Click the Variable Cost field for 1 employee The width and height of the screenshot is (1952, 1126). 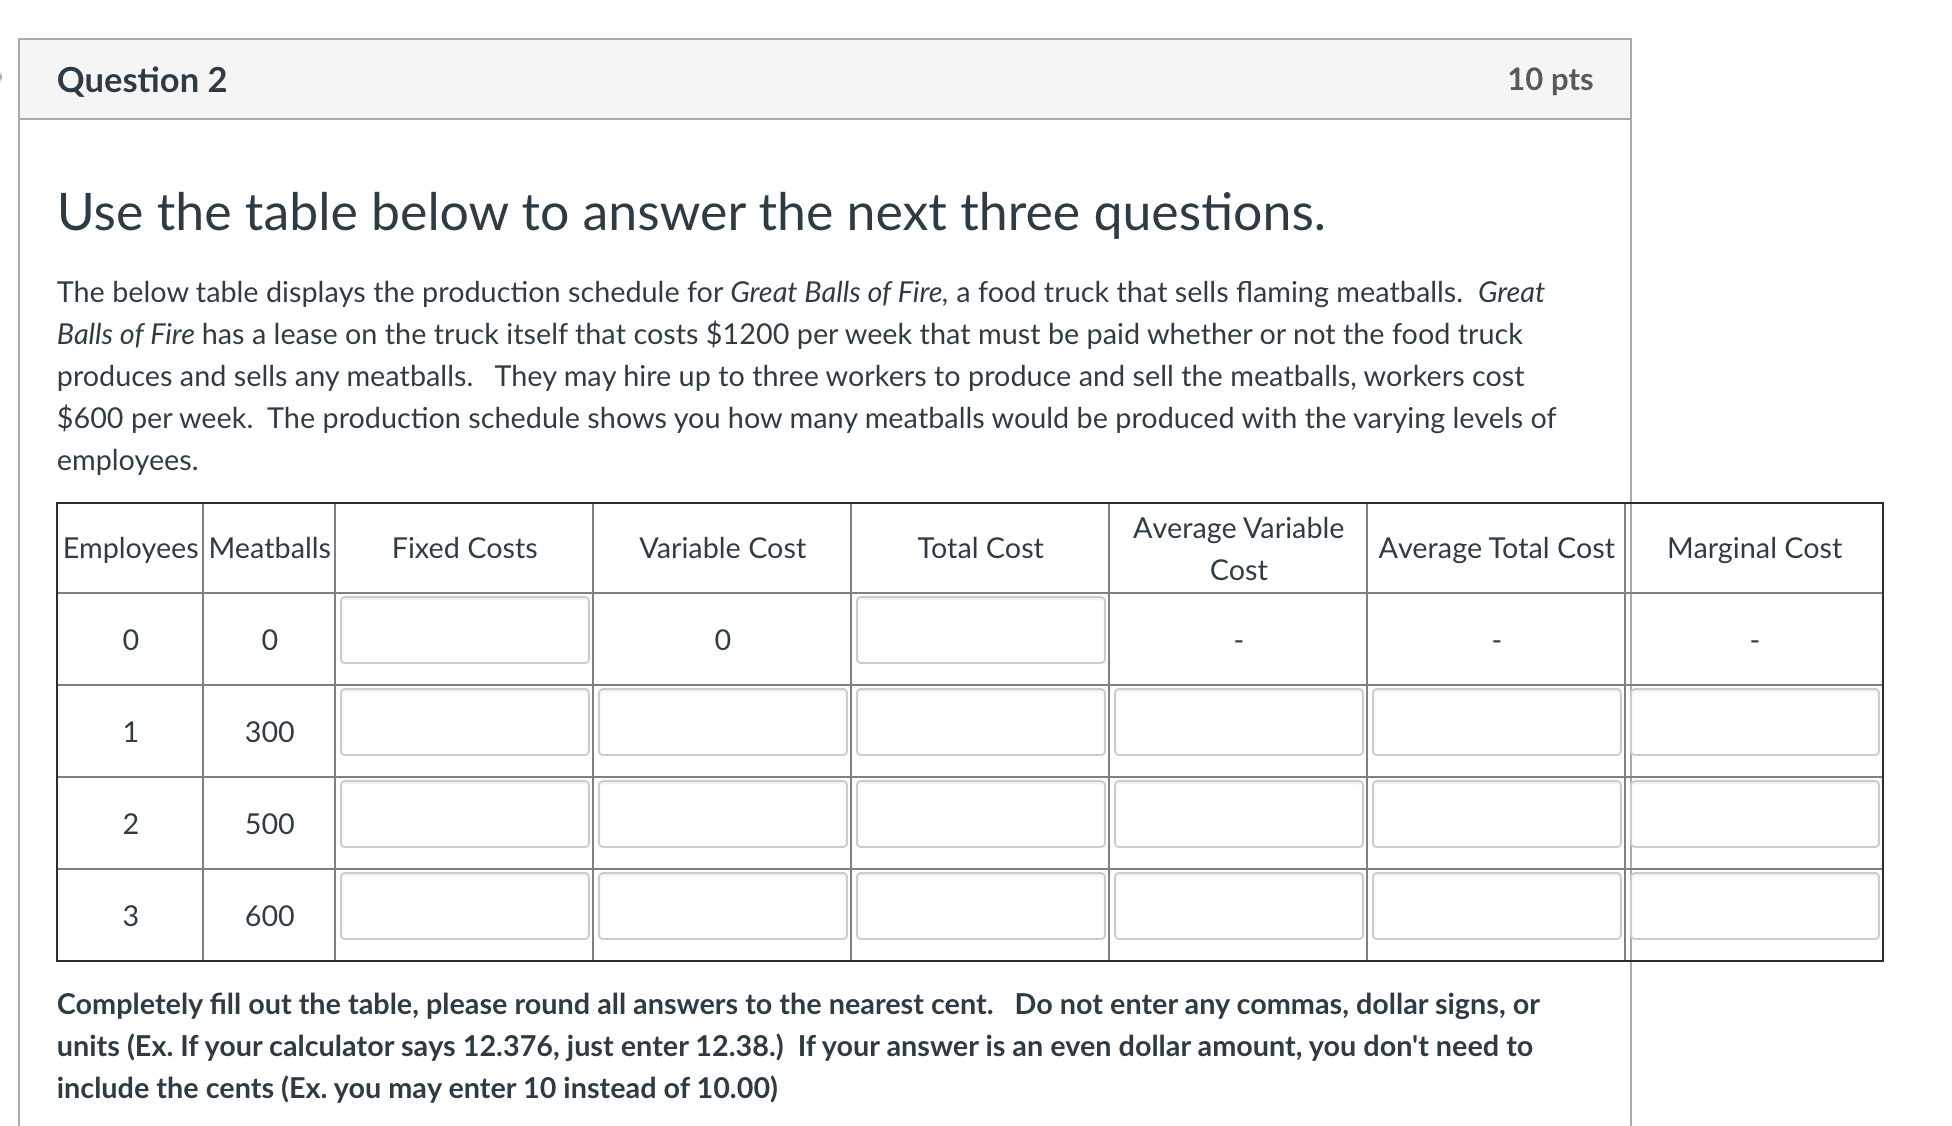coord(722,722)
